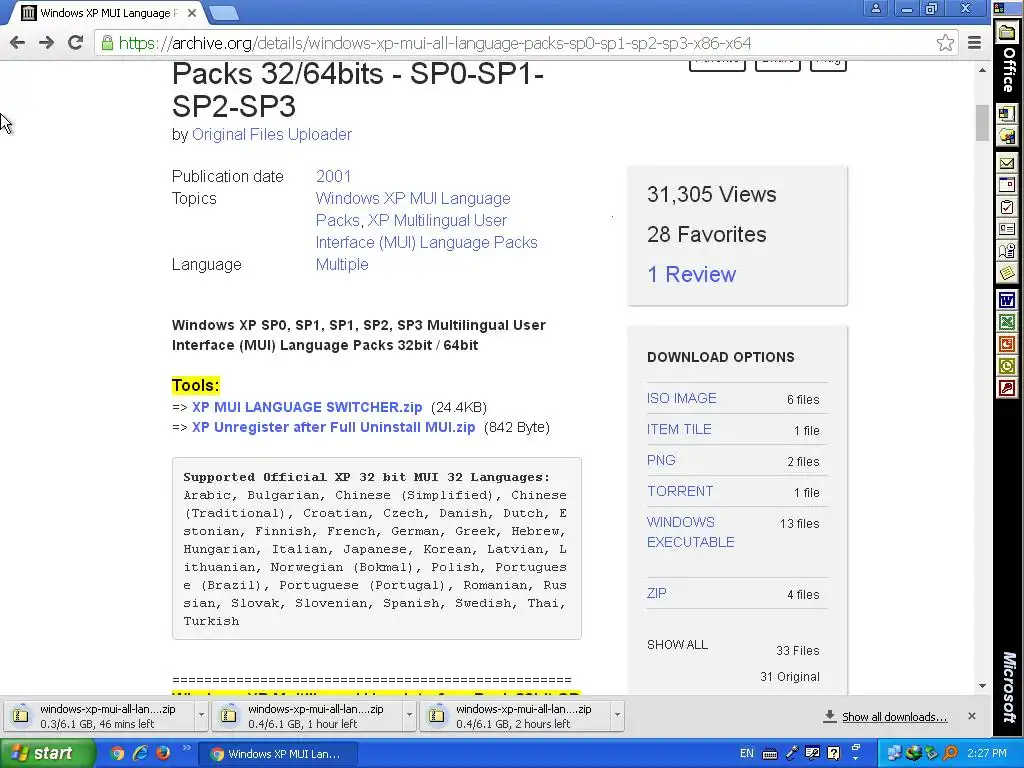
Task: Open the 1 Review link
Action: coord(691,274)
